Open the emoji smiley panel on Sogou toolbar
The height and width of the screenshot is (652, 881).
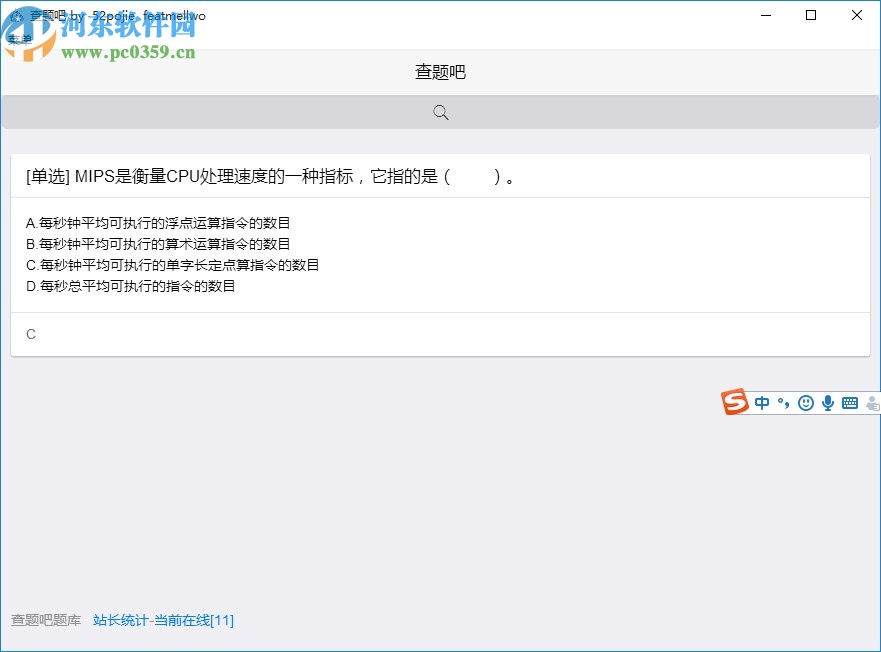[805, 403]
